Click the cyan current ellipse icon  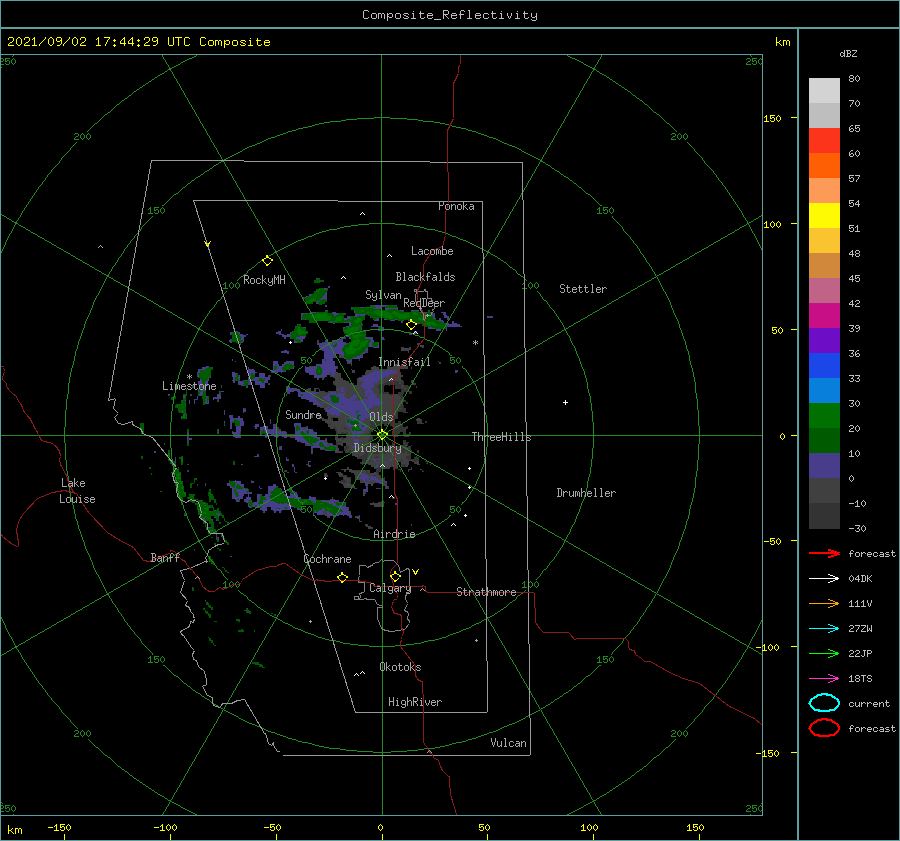tap(824, 703)
